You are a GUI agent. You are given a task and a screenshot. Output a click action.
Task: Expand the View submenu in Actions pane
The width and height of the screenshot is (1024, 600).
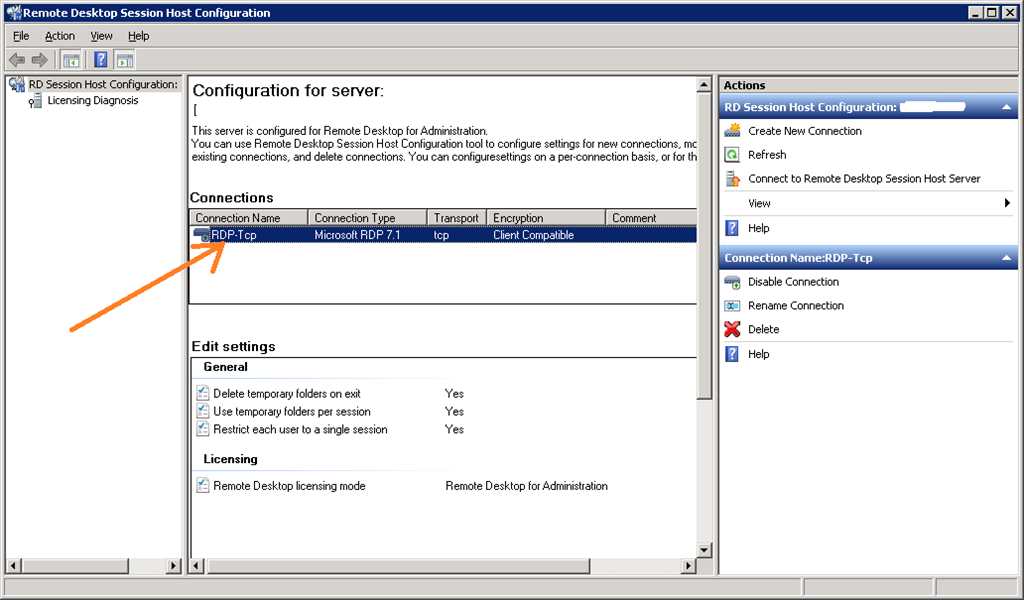1007,204
